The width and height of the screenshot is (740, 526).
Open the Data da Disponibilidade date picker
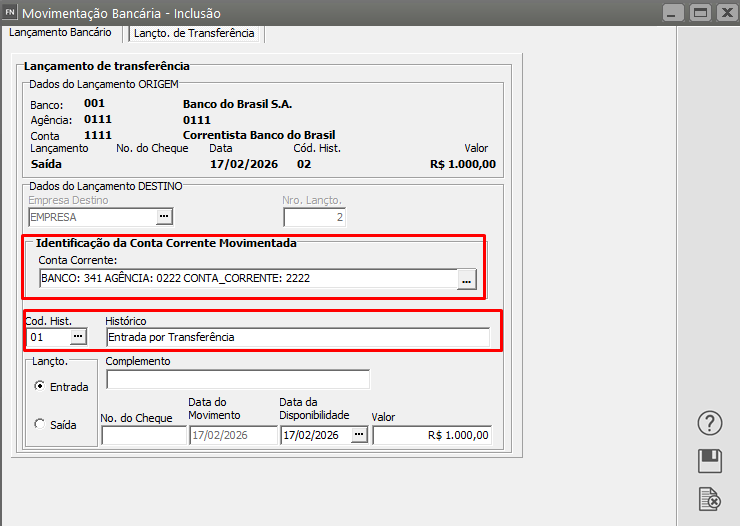358,435
